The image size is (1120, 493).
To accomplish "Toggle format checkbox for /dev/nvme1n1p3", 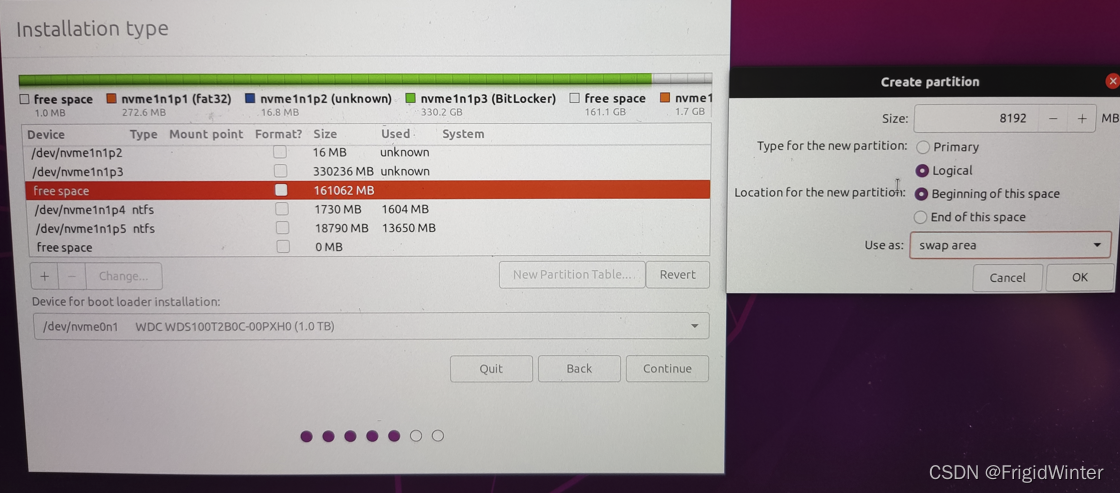I will point(281,171).
